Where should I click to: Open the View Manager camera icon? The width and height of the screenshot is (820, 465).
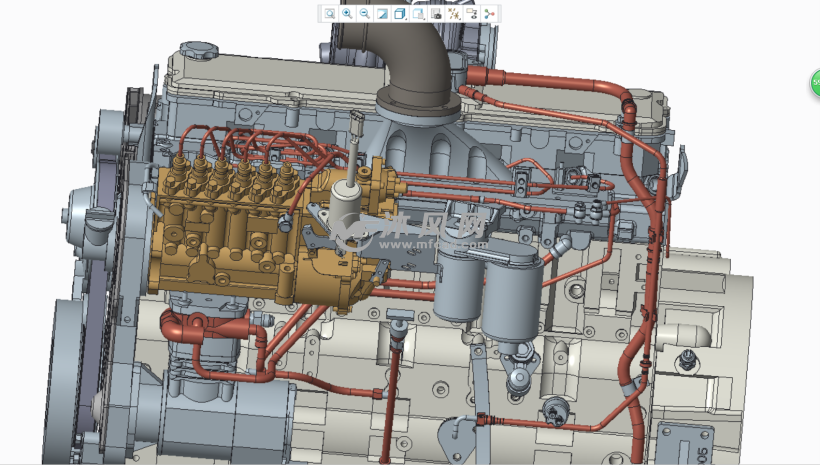pyautogui.click(x=436, y=13)
